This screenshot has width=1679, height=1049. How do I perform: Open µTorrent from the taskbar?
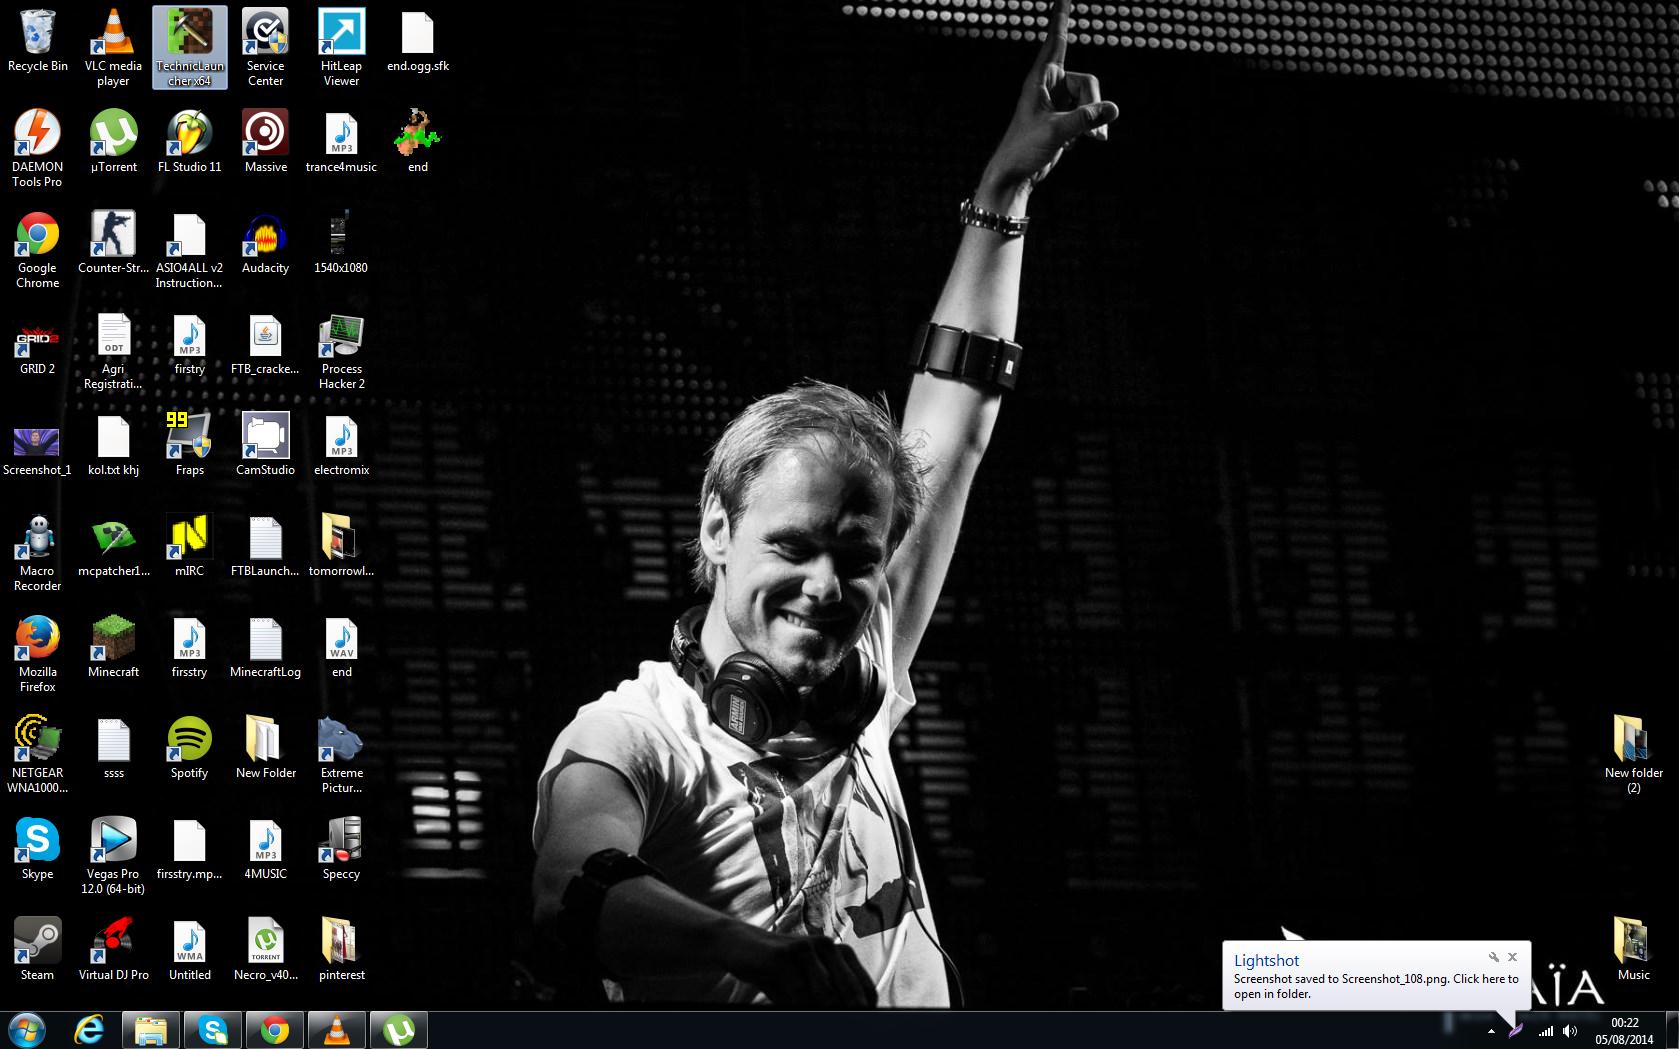point(399,1030)
